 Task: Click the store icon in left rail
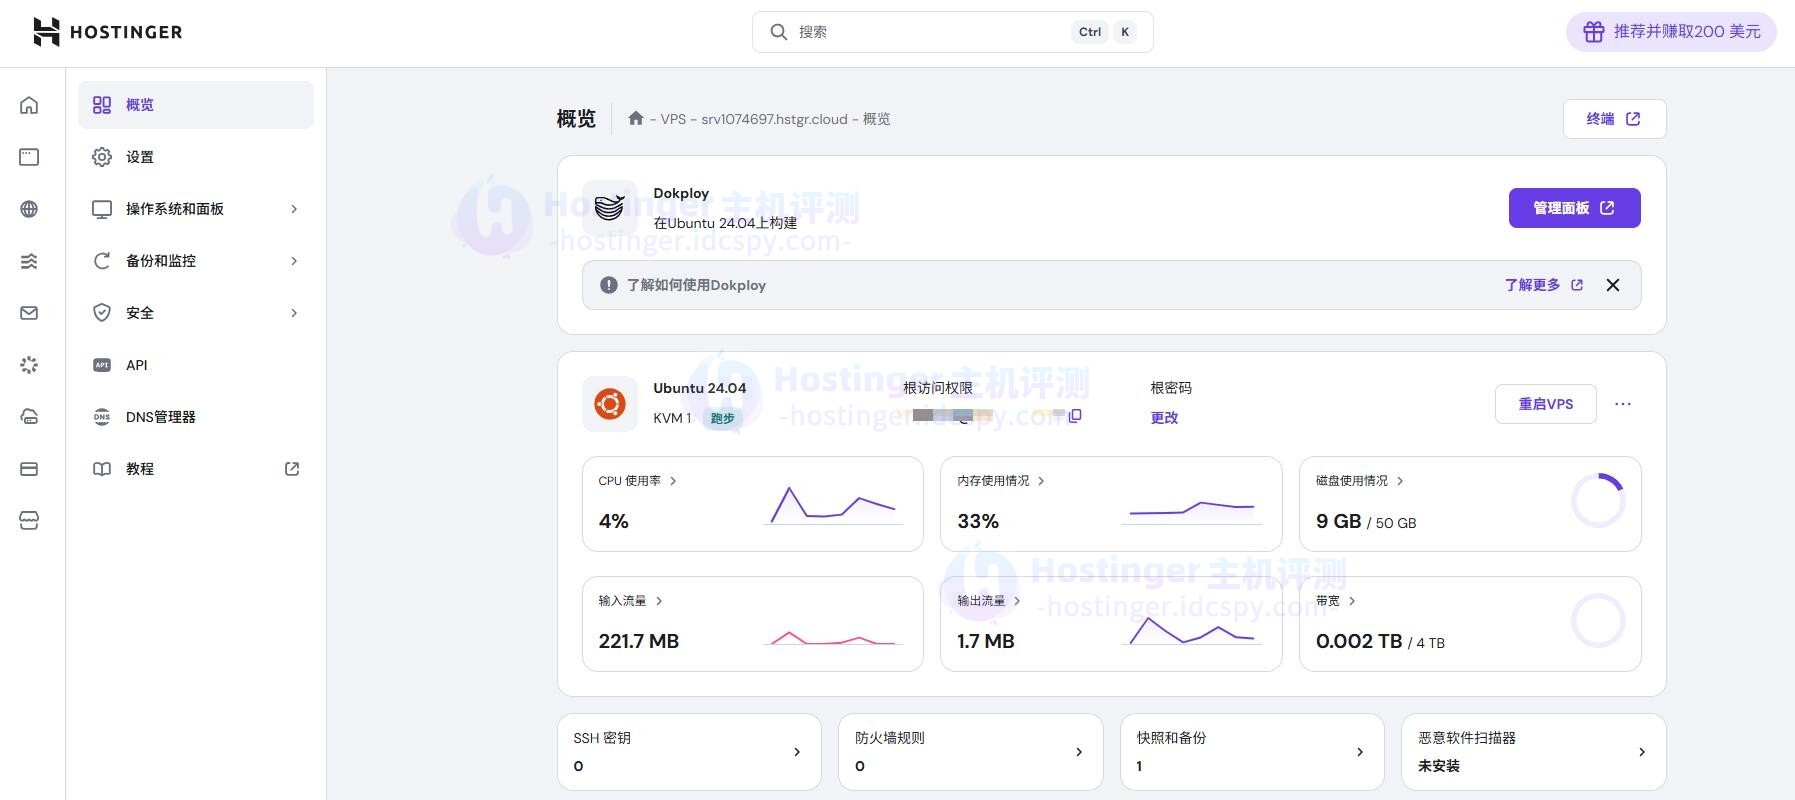click(29, 521)
